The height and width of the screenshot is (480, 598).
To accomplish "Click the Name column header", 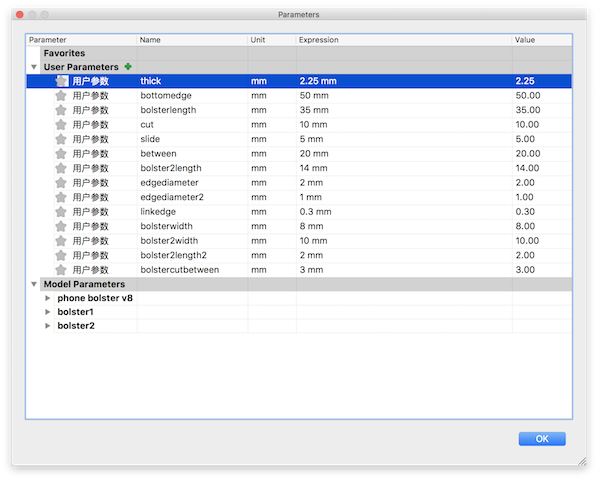I will [192, 40].
